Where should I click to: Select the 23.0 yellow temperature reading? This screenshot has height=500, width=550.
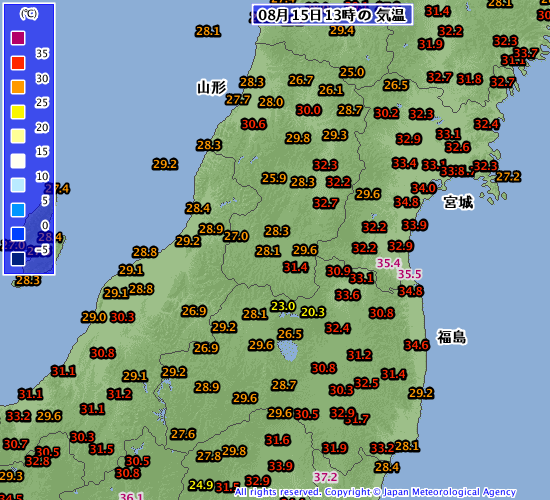pos(283,306)
